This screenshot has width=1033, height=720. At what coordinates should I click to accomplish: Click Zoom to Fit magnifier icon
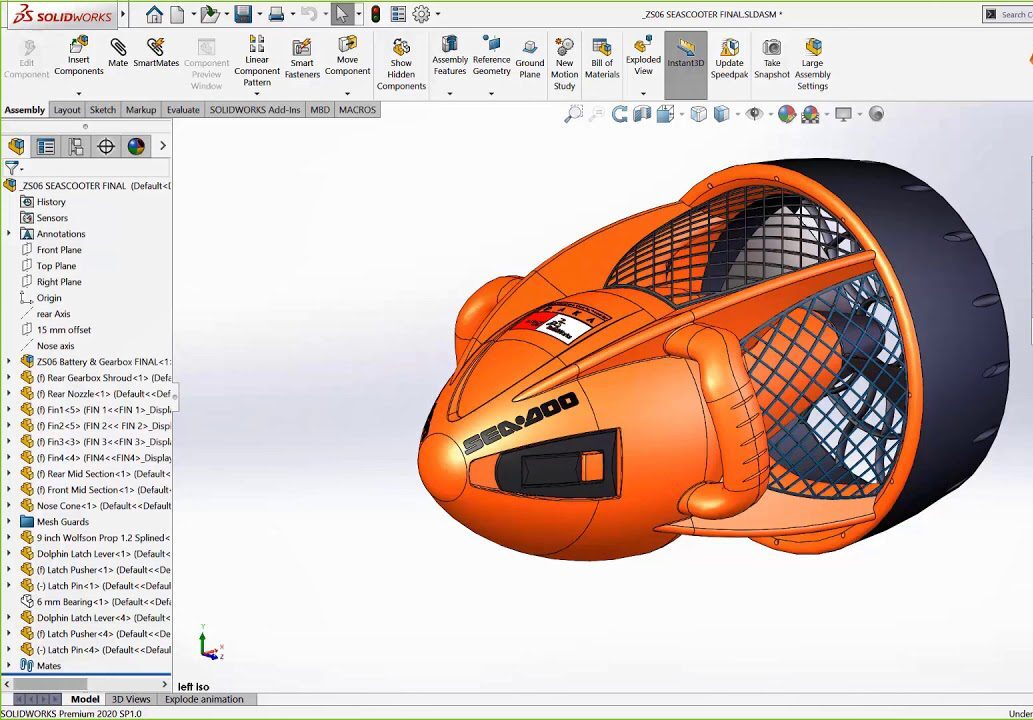coord(573,114)
